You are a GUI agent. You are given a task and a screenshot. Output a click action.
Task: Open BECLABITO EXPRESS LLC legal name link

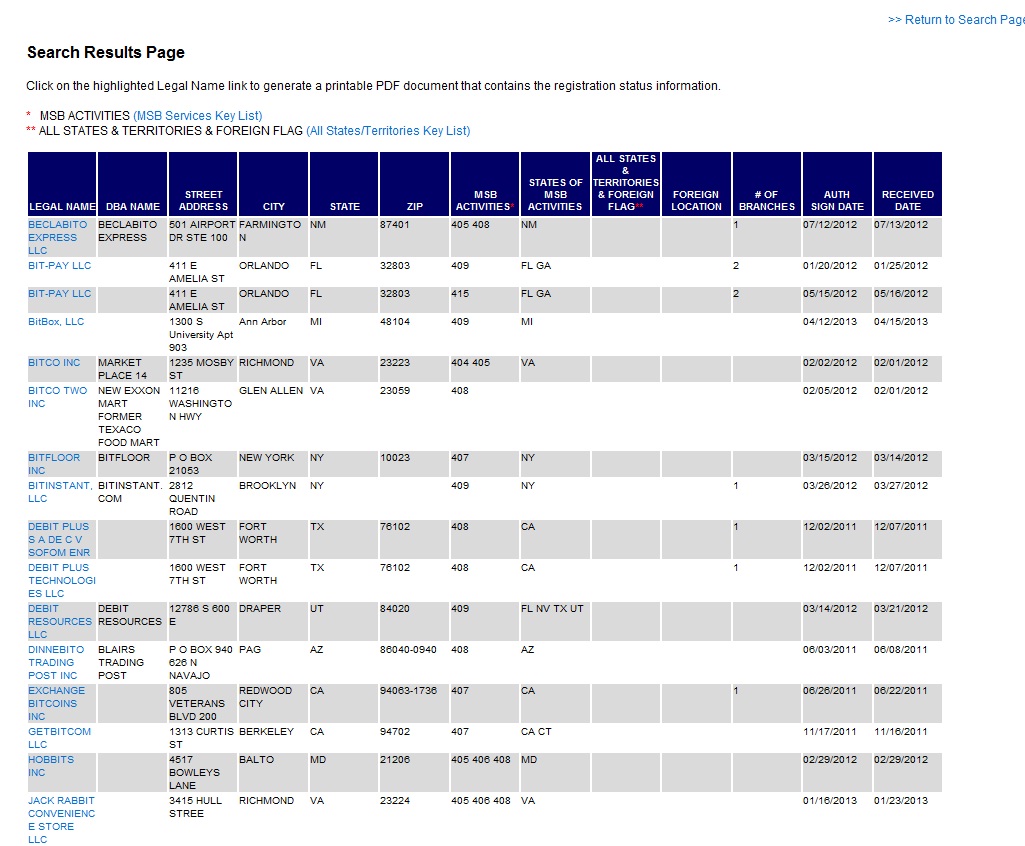coord(57,238)
